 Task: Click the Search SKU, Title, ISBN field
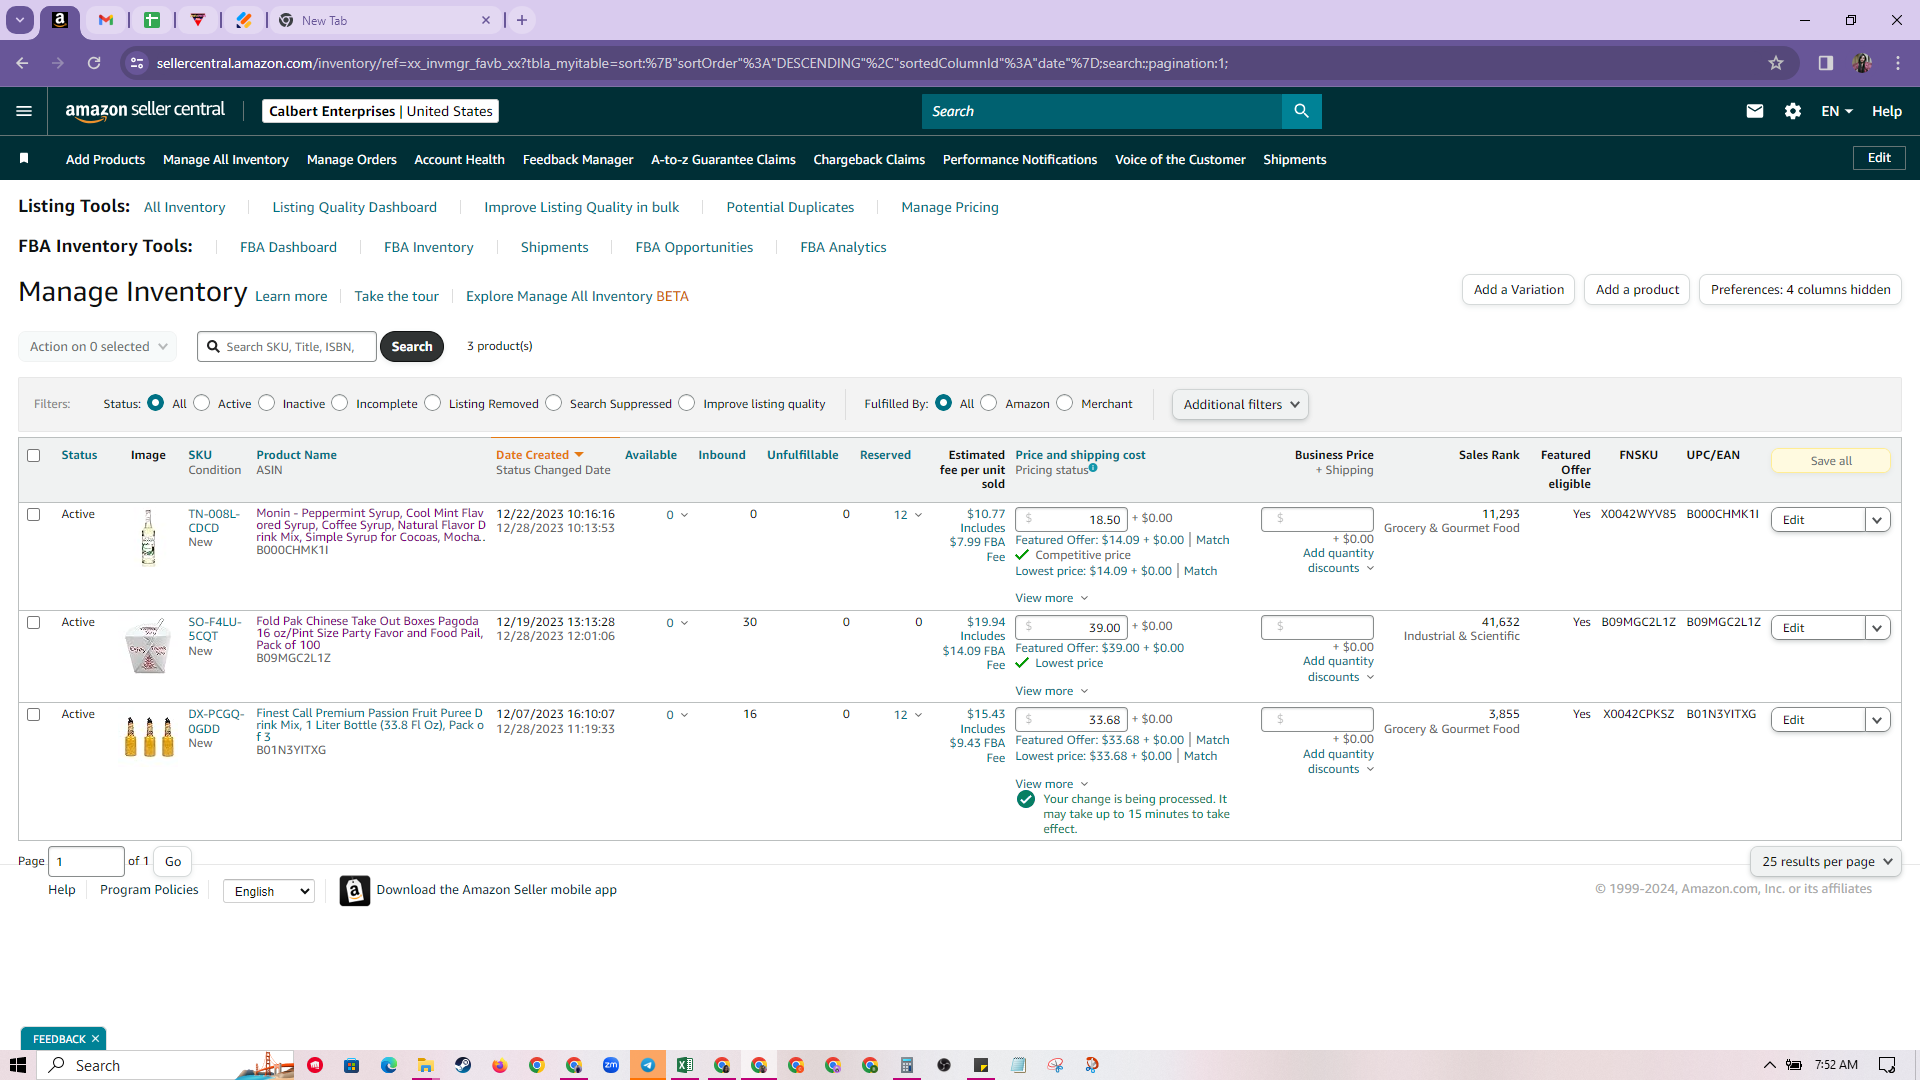(x=287, y=346)
